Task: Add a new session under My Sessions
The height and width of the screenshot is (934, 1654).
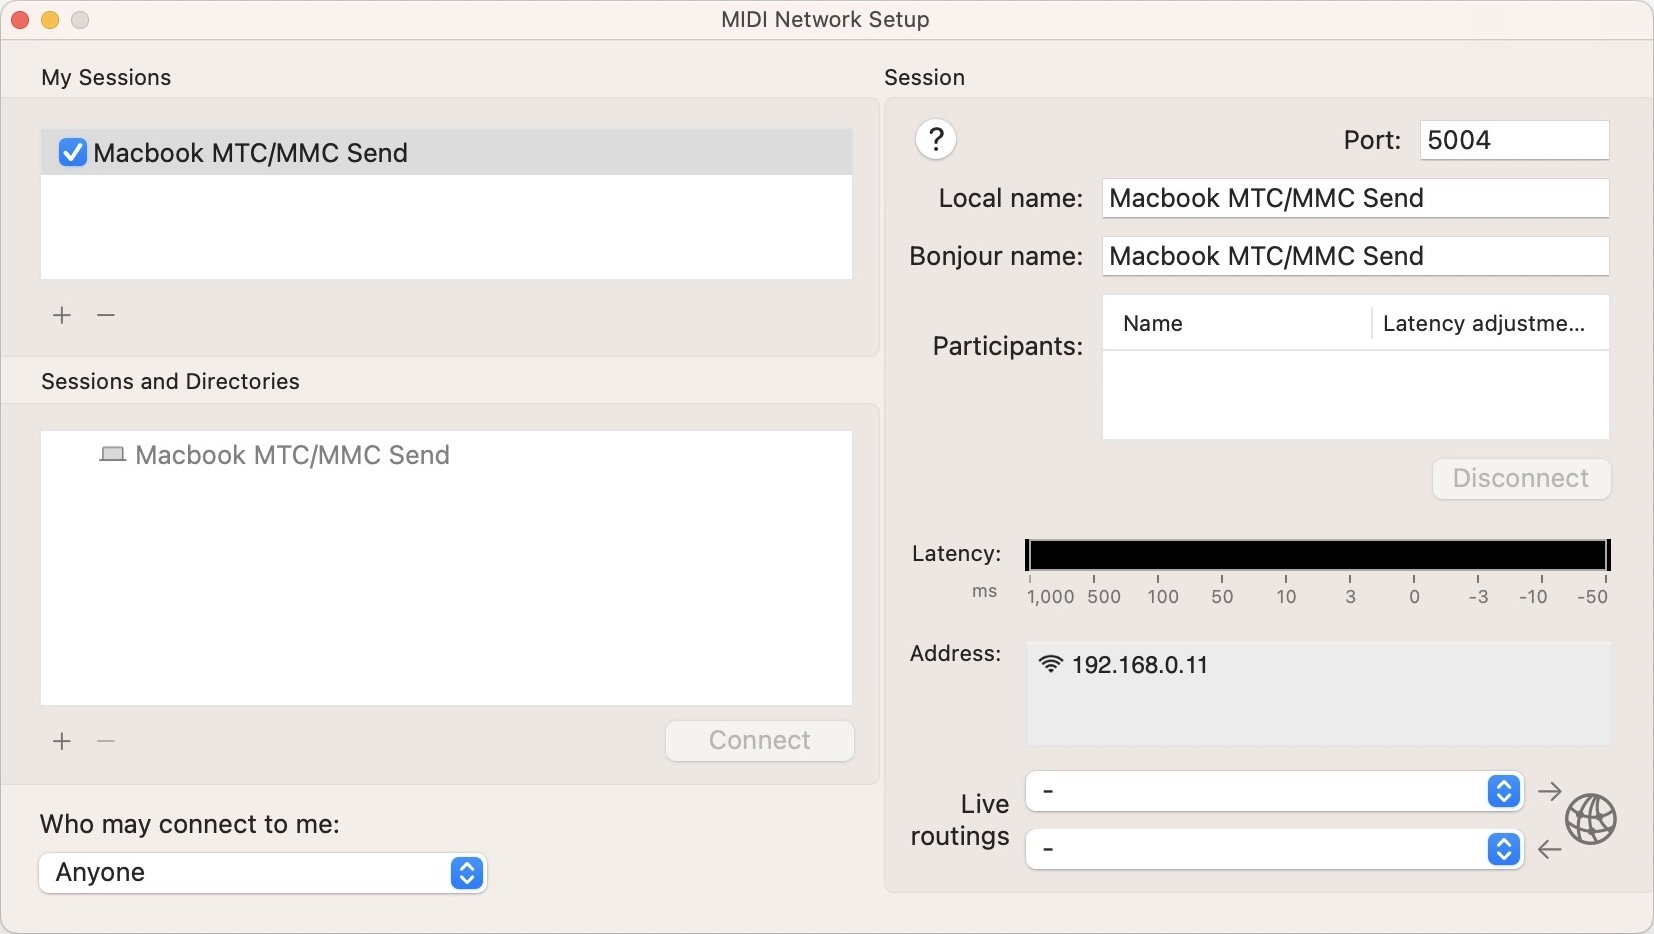Action: tap(62, 315)
